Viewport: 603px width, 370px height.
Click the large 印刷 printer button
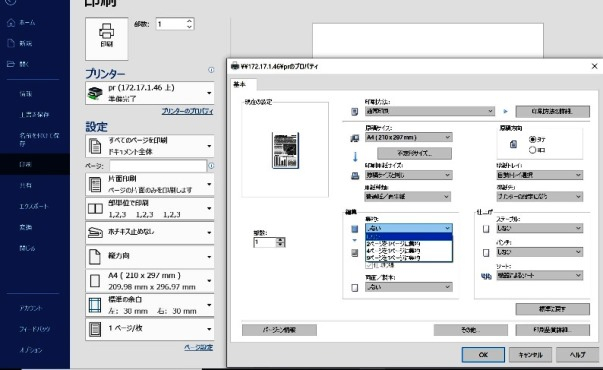click(107, 38)
